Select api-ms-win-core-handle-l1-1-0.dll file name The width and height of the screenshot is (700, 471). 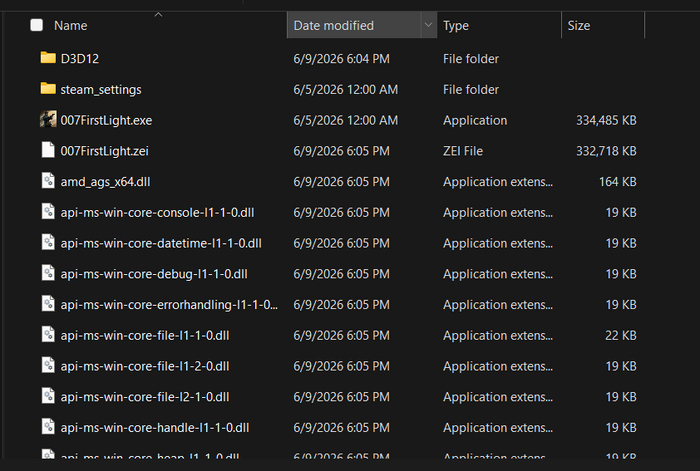155,428
